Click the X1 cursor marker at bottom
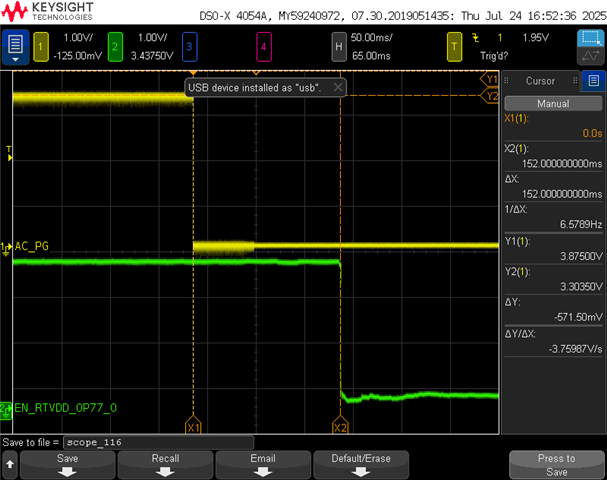The image size is (607, 480). click(193, 425)
